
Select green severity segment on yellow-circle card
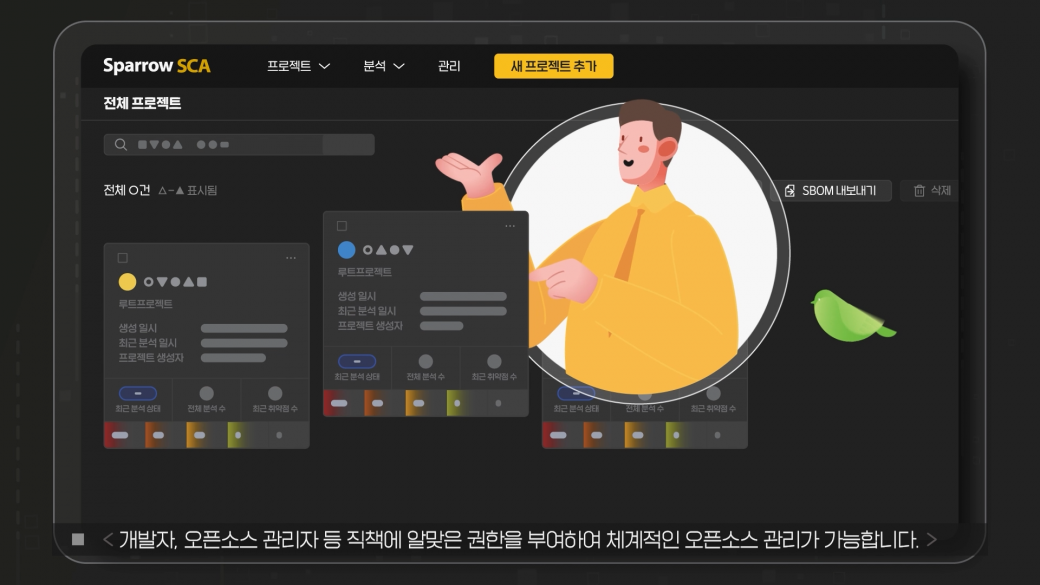click(247, 435)
